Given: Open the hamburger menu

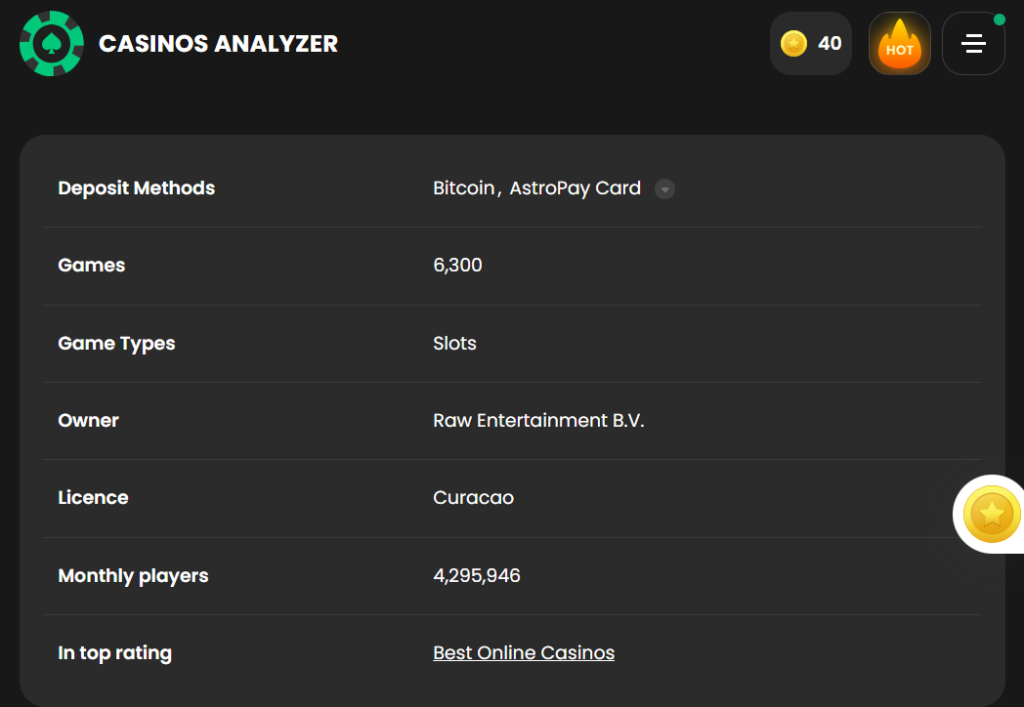Looking at the screenshot, I should [973, 44].
